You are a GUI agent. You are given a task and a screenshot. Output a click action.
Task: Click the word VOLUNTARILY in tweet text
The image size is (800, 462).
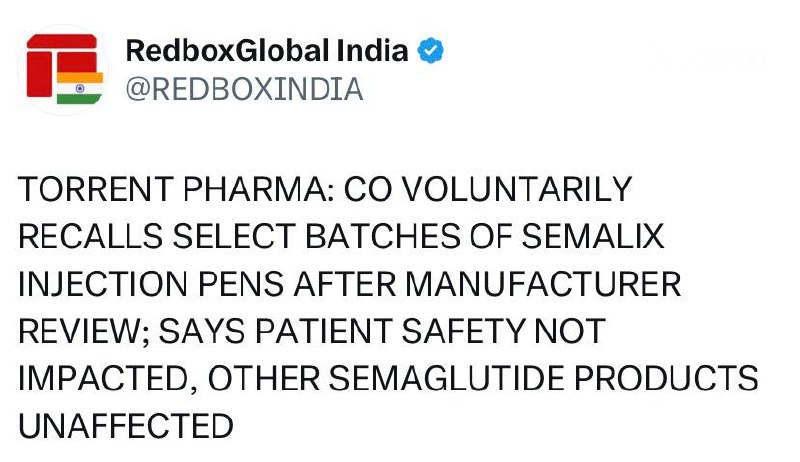point(518,189)
